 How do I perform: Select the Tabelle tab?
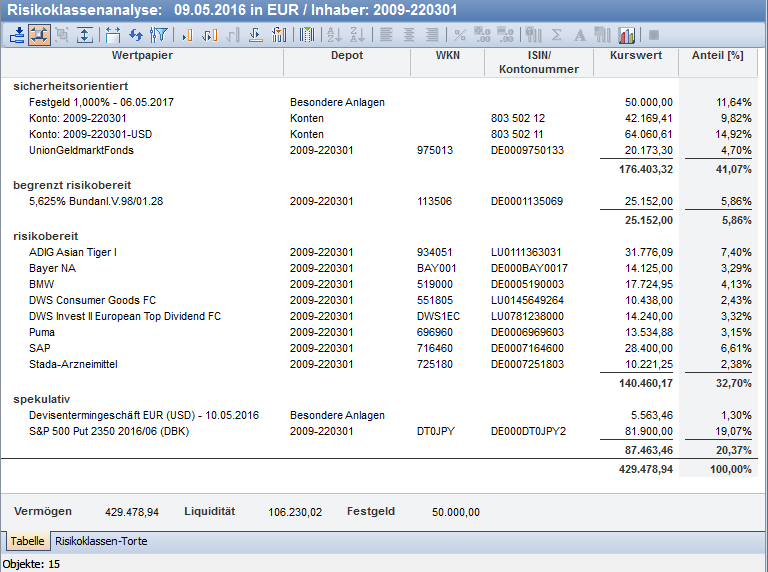point(27,541)
